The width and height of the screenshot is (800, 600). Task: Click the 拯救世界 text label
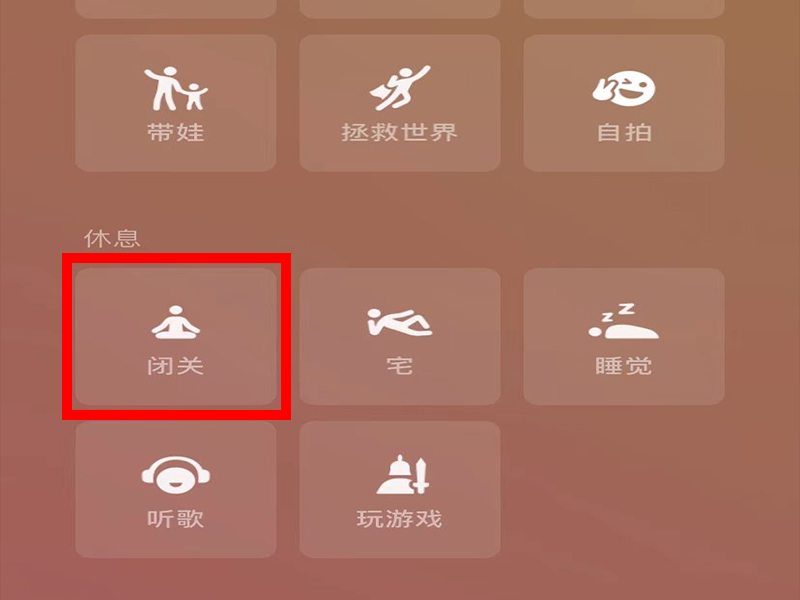click(x=399, y=132)
